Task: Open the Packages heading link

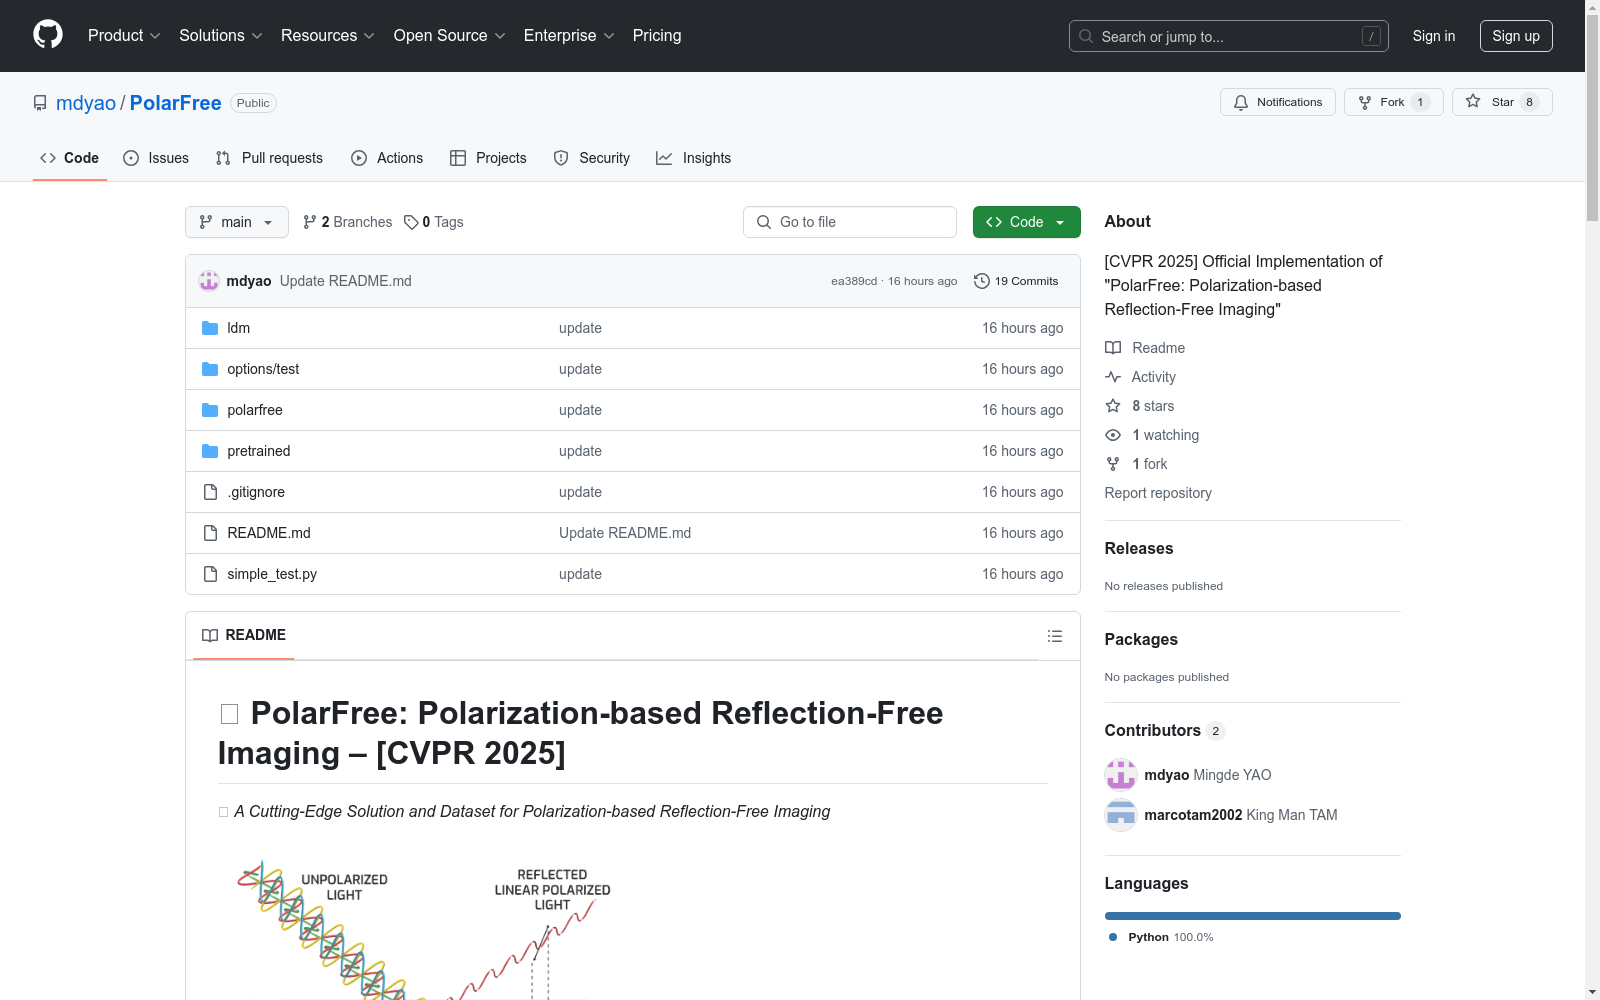Action: (x=1141, y=639)
